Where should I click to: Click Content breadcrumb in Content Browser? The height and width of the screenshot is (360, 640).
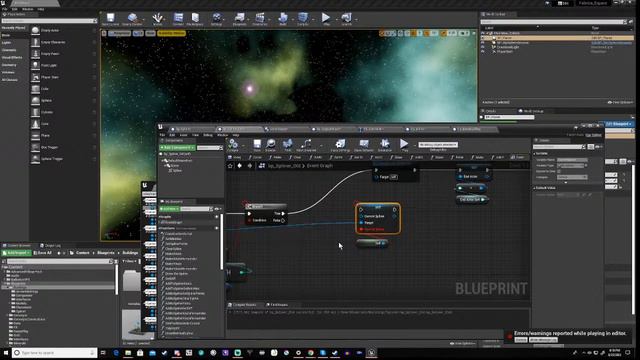coord(82,253)
